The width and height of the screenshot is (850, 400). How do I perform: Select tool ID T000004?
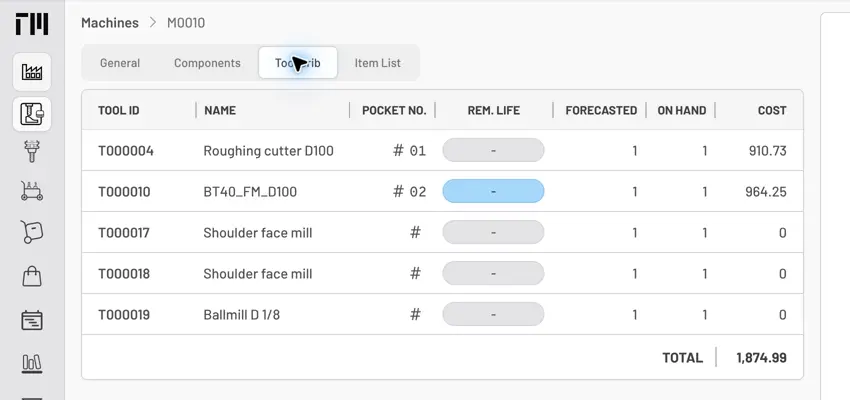click(x=126, y=151)
